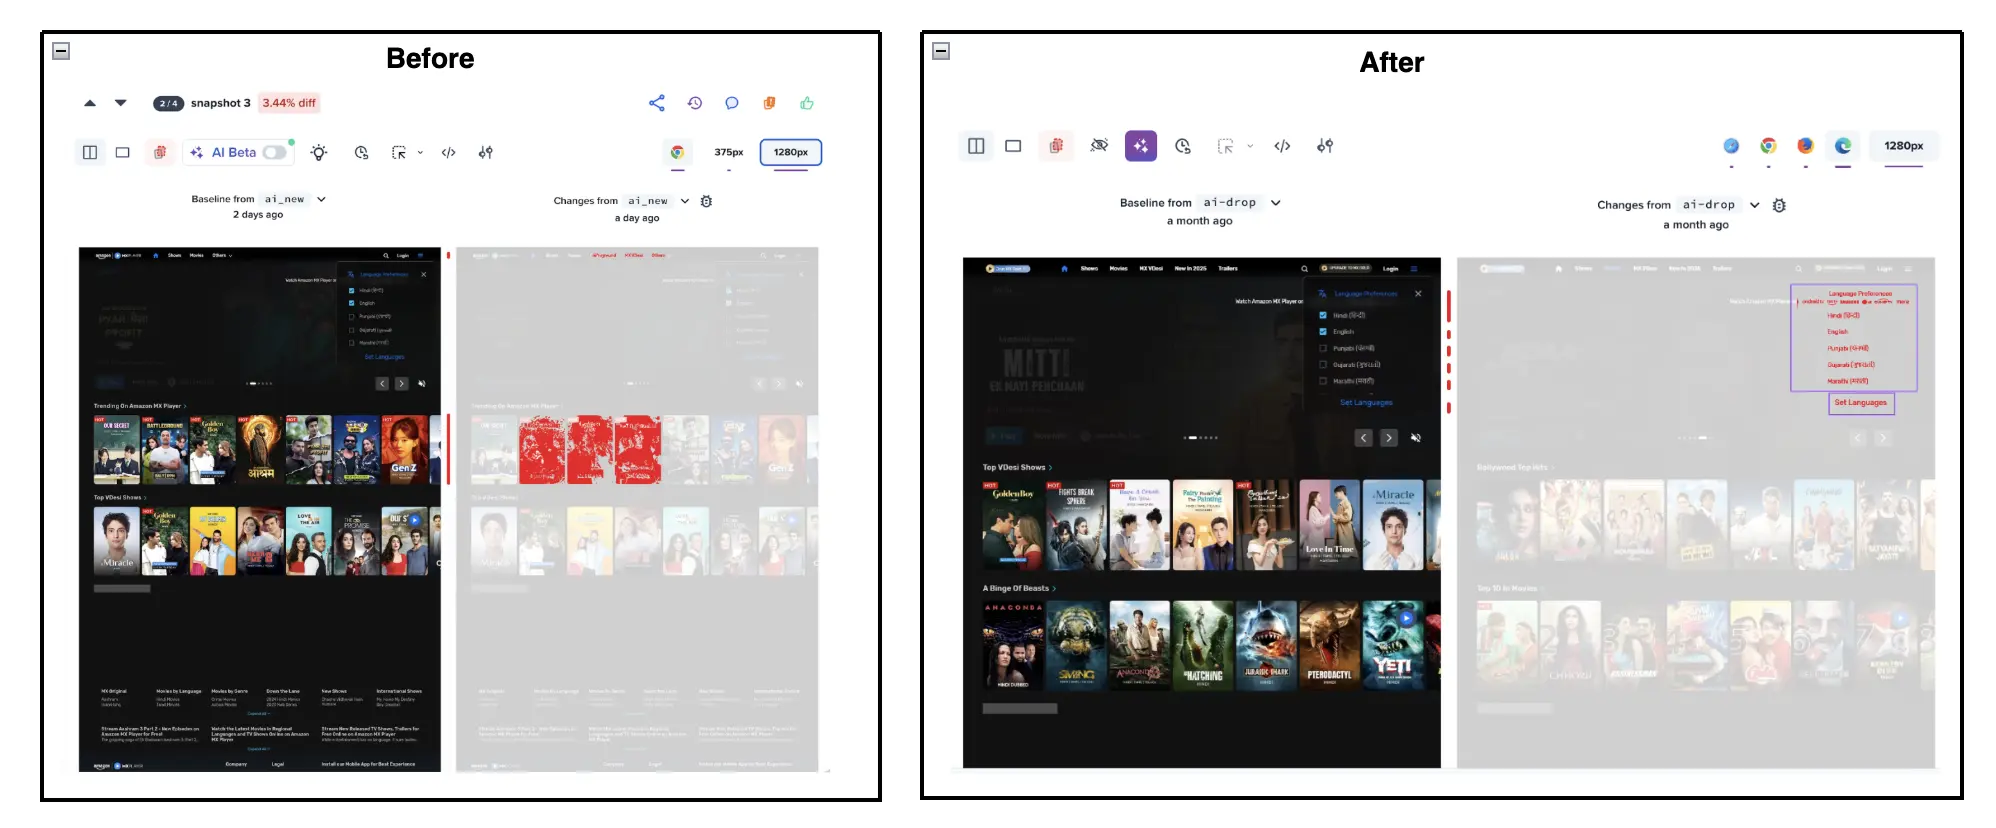
Task: Expand the Changes from ai_new dropdown
Action: point(685,201)
